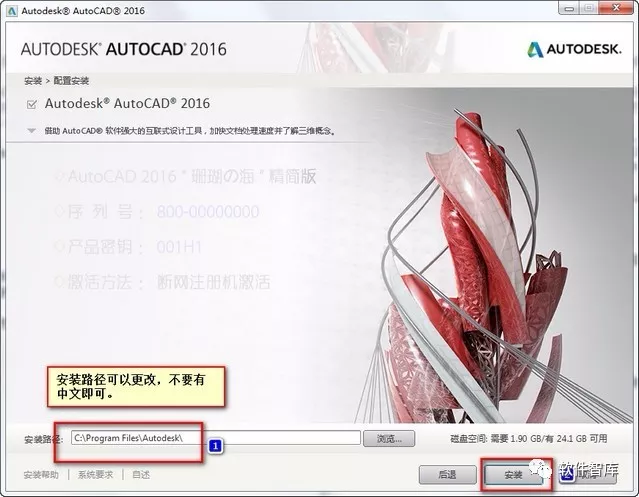The image size is (639, 497).
Task: Click the 安装 breadcrumb text
Action: click(33, 81)
